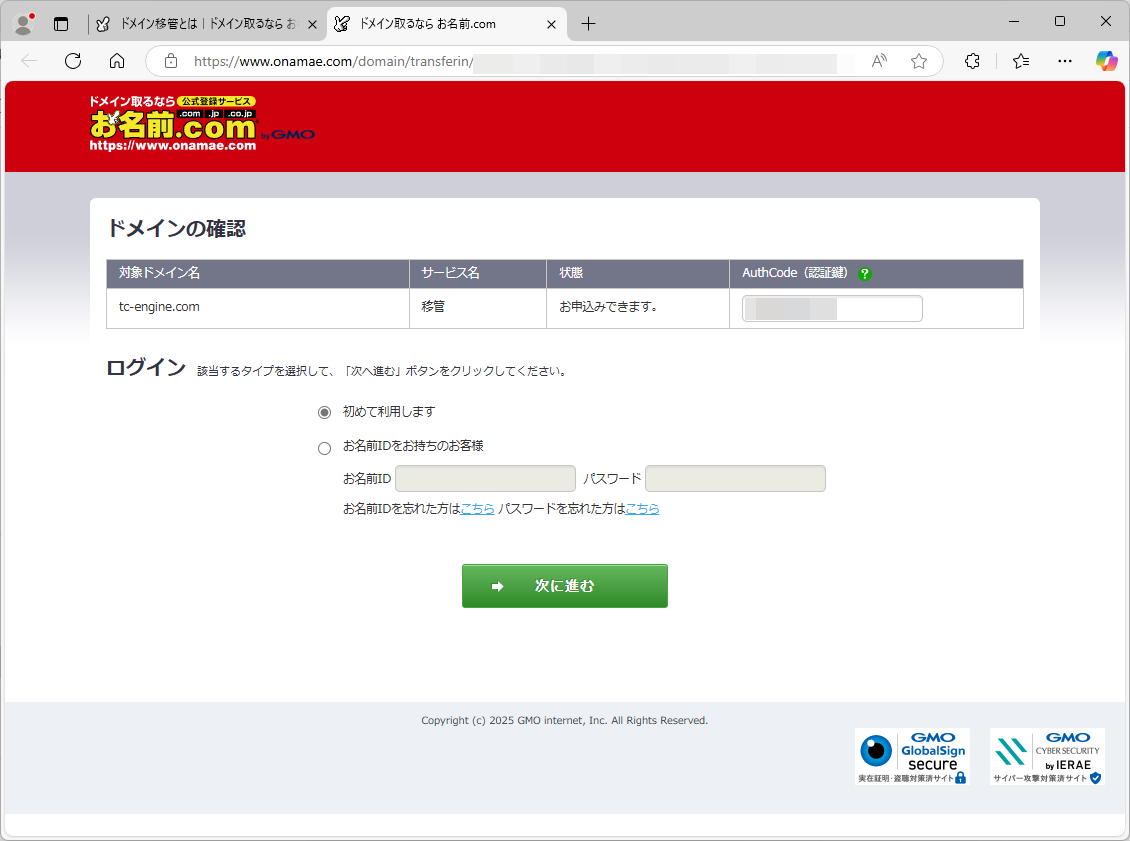Open Copilot icon in browser toolbar

[1106, 61]
